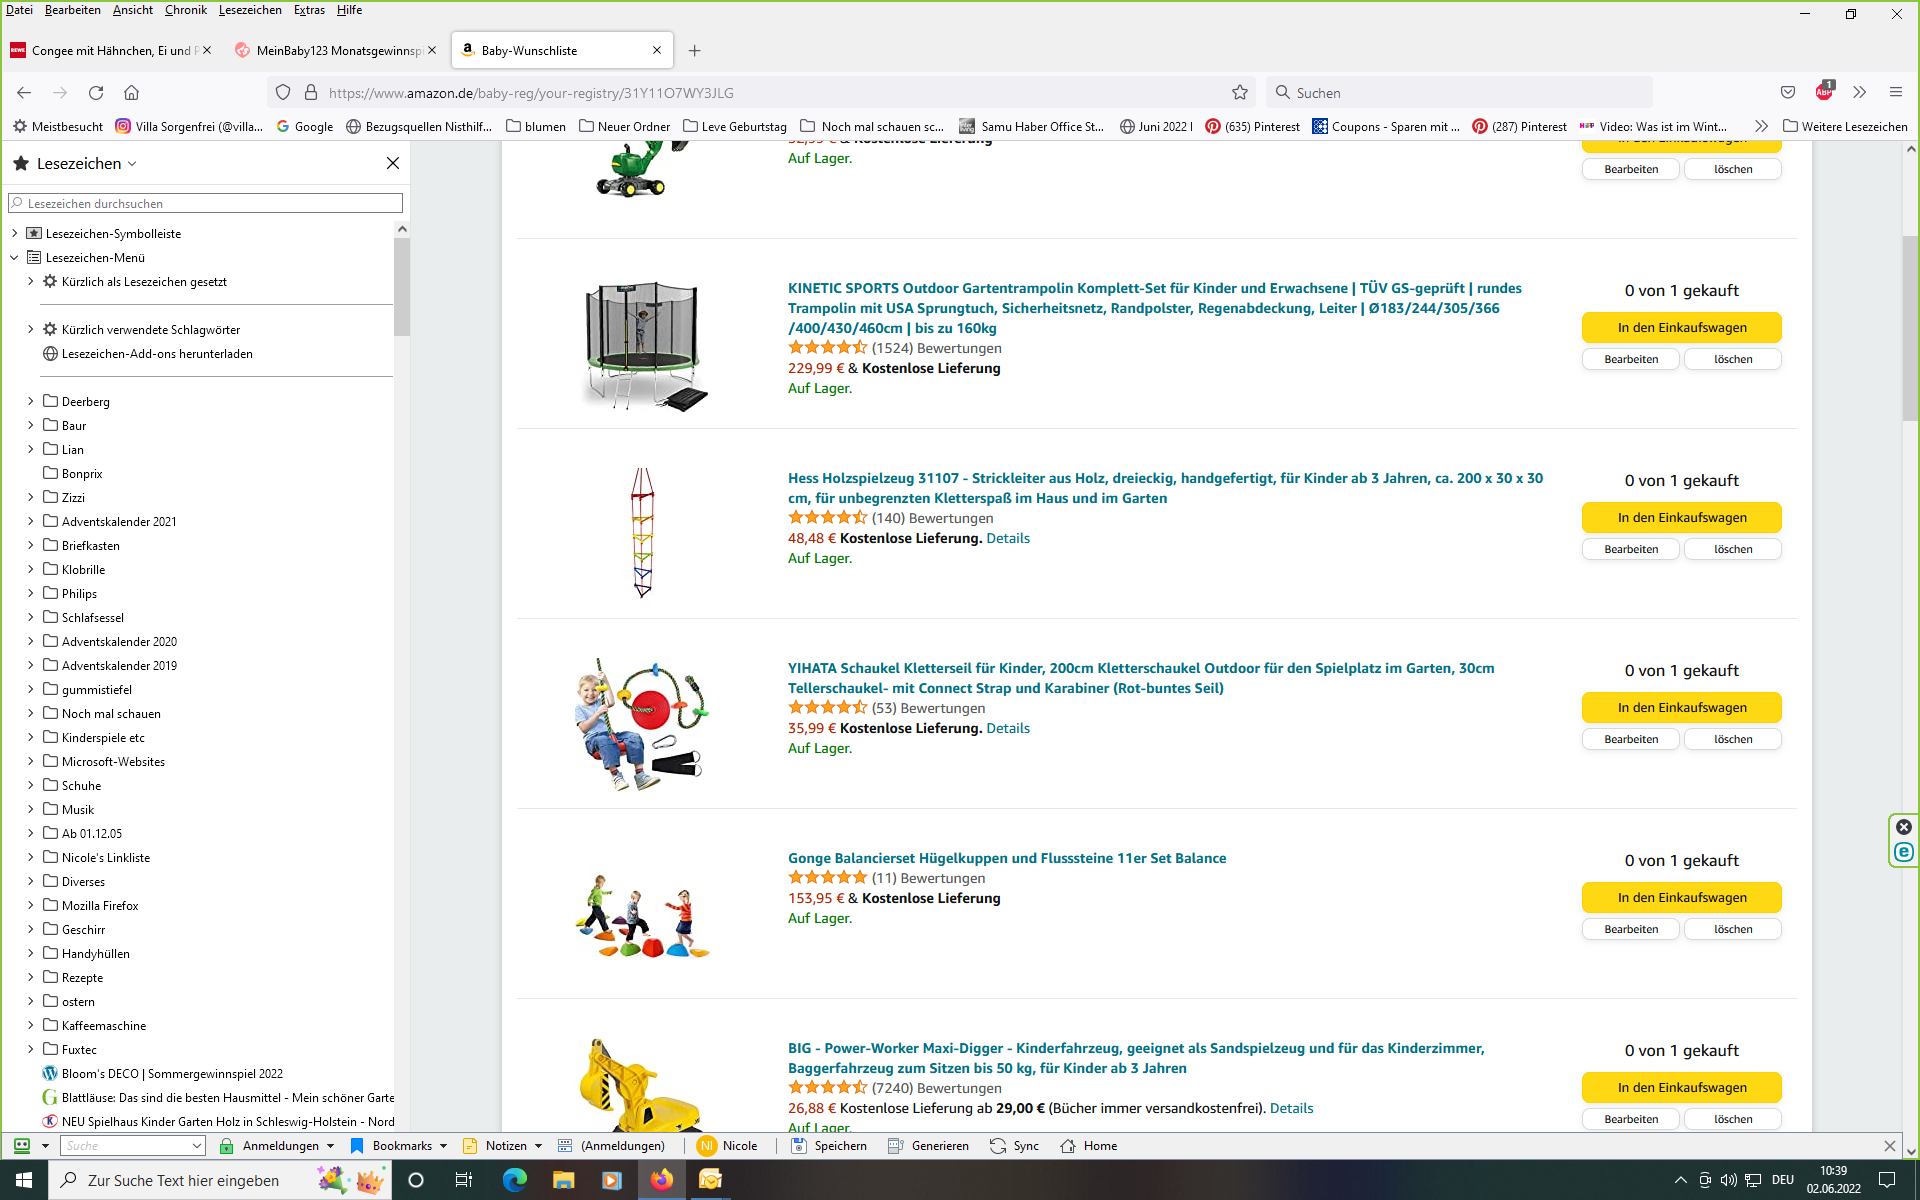
Task: Open Adblock Plus extension icon
Action: click(1824, 91)
